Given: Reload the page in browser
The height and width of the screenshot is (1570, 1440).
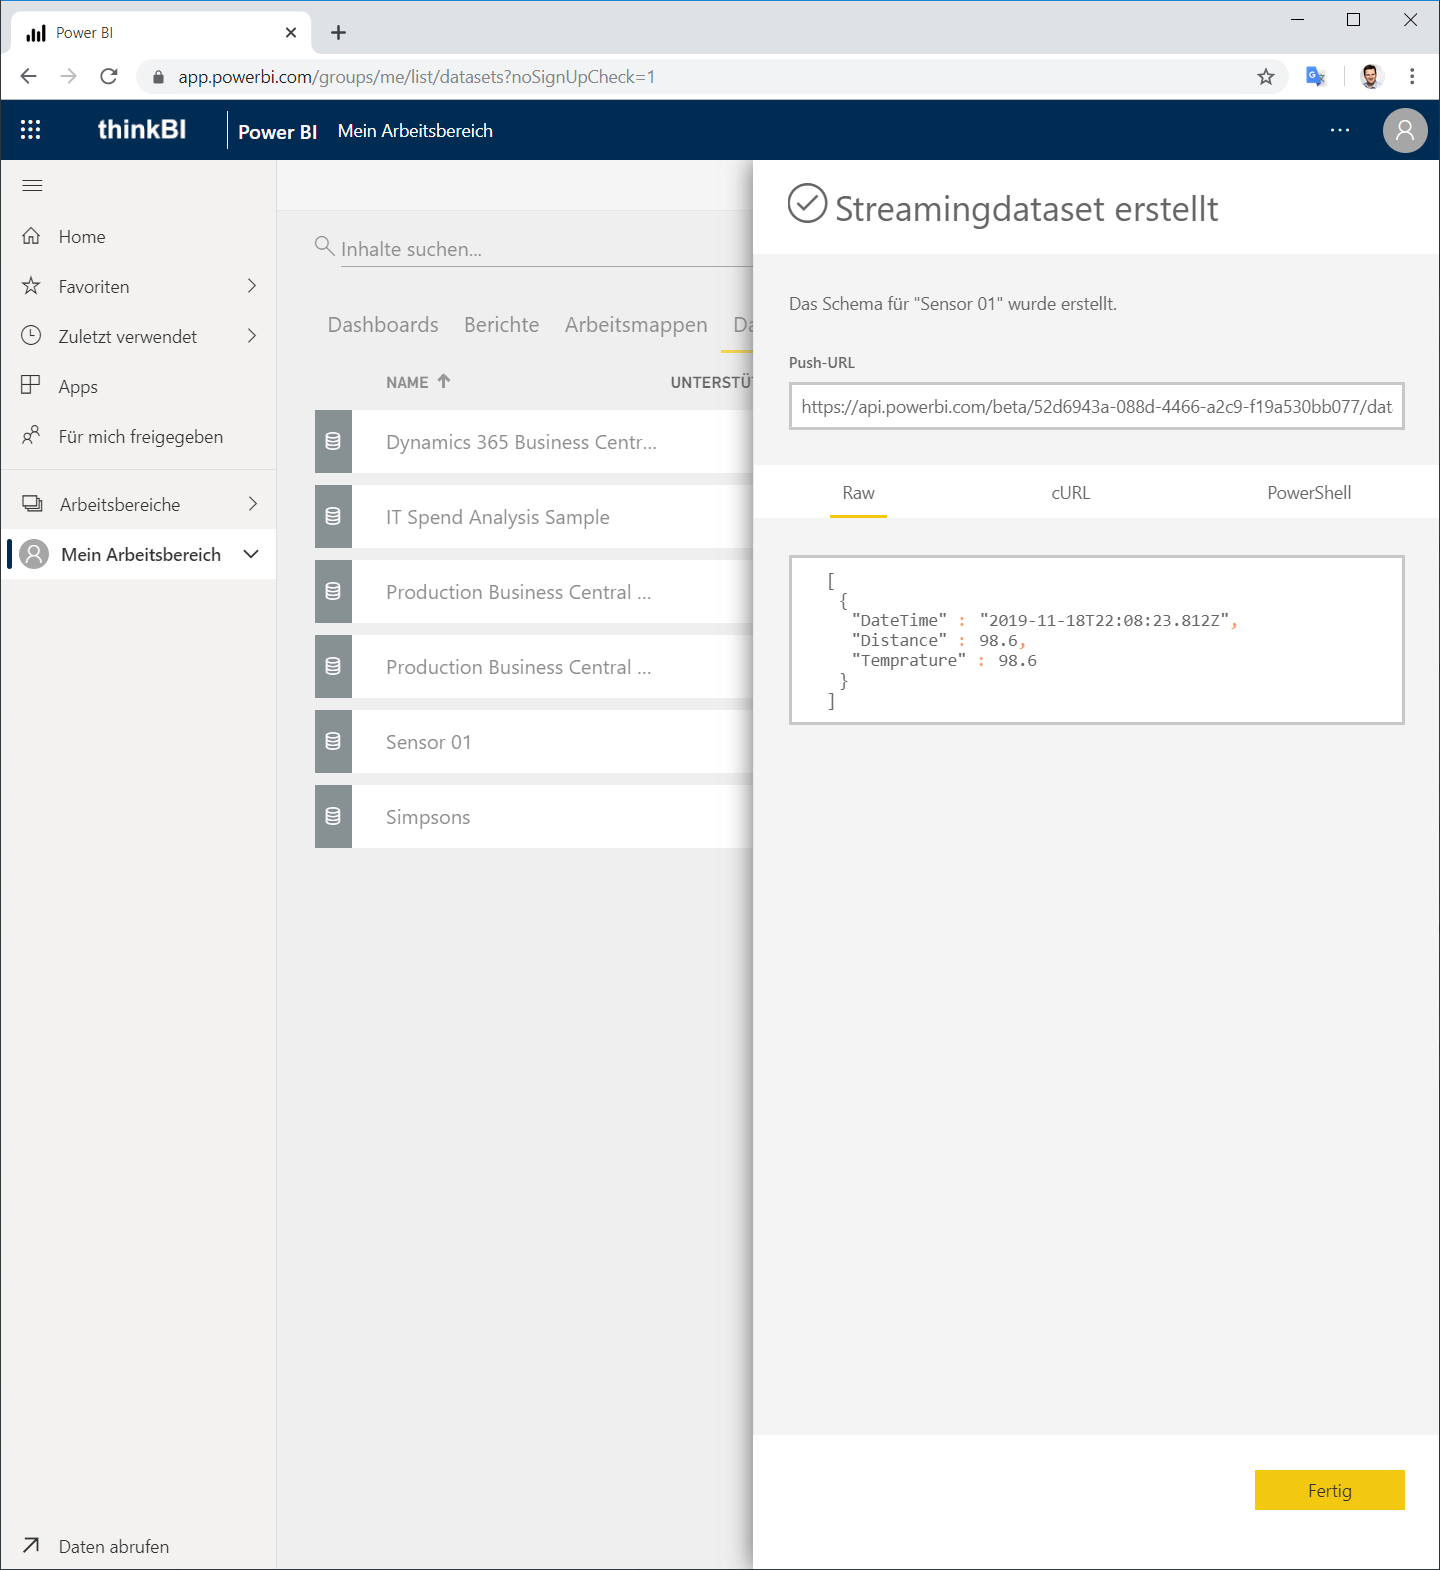Looking at the screenshot, I should 109,77.
